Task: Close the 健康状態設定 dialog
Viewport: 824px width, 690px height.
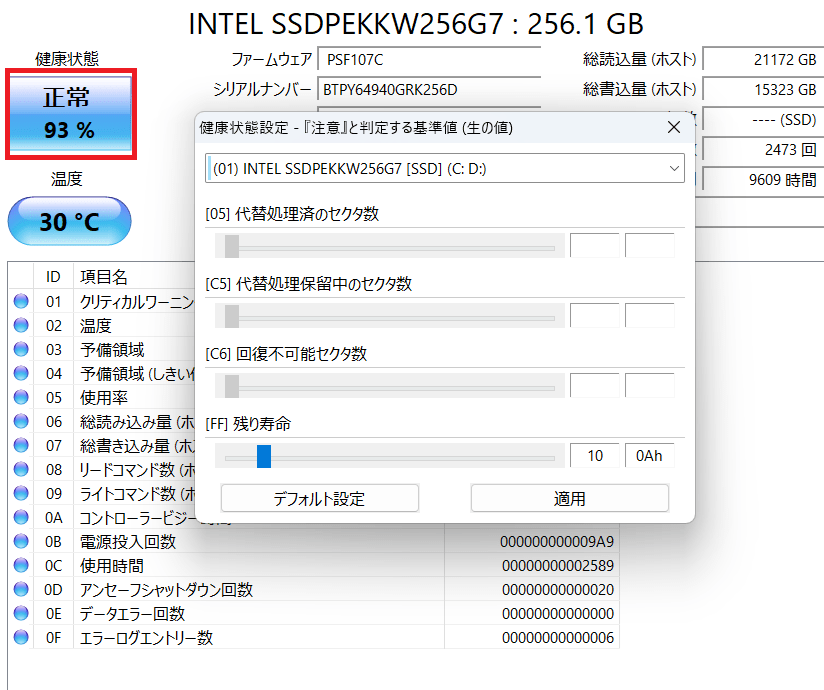Action: point(674,127)
